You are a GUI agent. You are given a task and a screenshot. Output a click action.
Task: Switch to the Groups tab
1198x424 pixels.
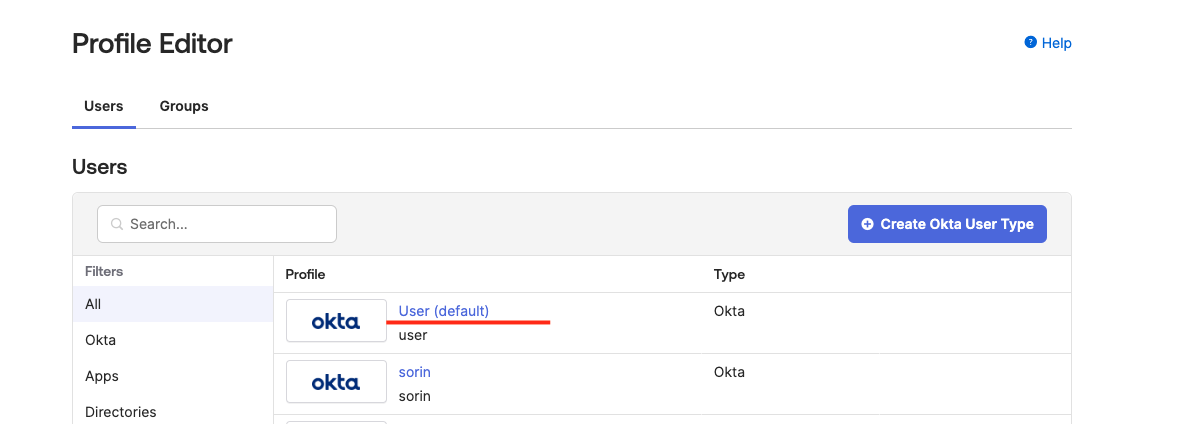(184, 106)
